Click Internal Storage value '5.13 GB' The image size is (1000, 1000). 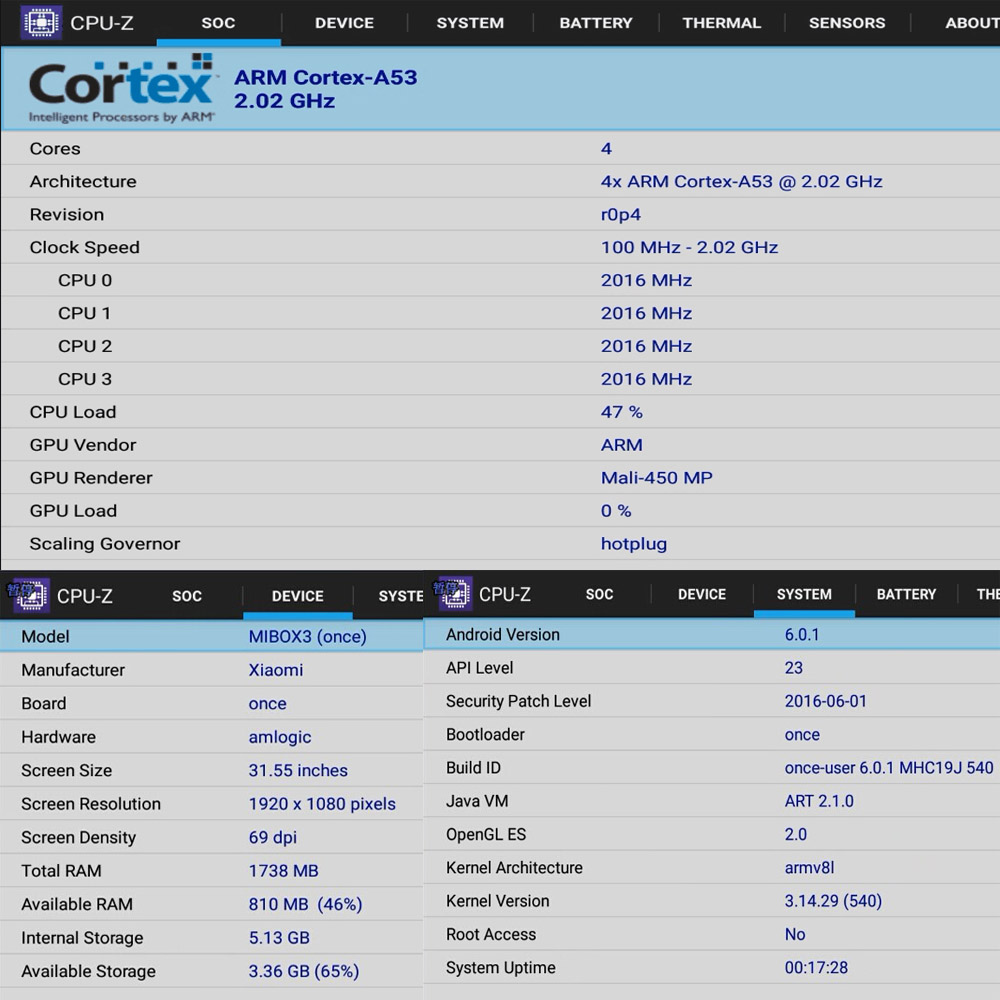(x=279, y=938)
